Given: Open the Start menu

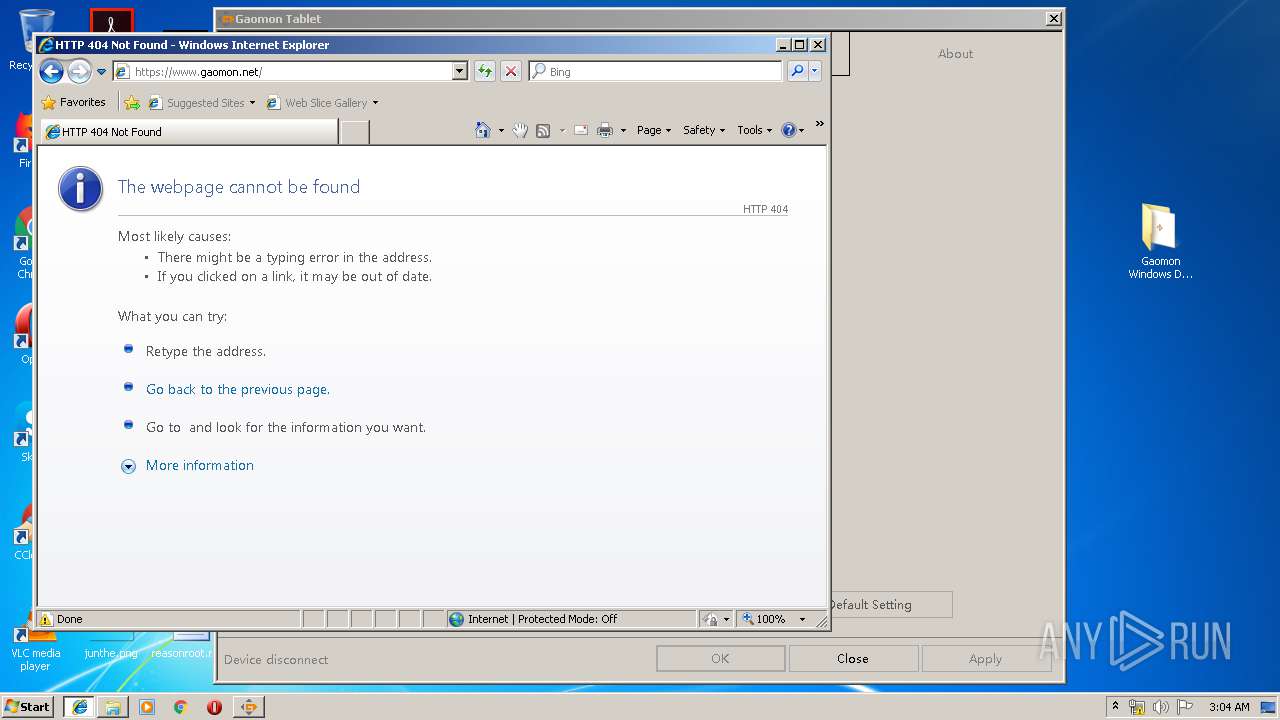Looking at the screenshot, I should coord(28,706).
